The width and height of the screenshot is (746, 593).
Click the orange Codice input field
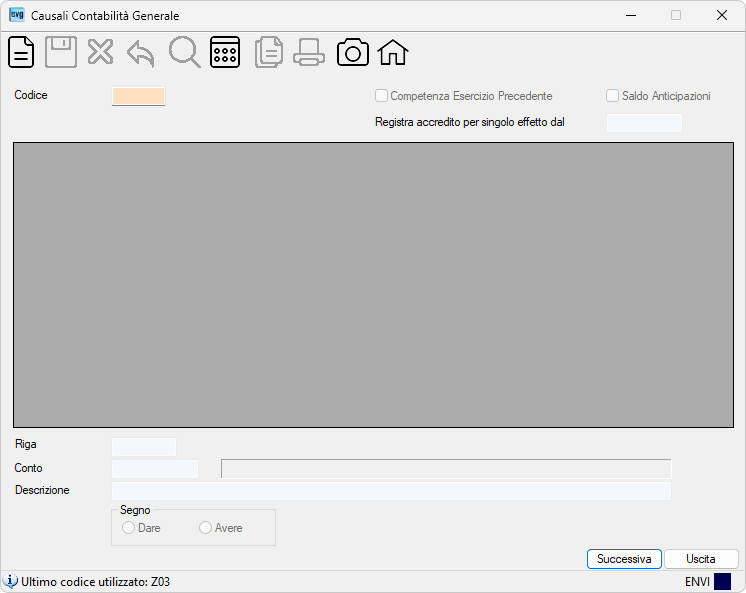pyautogui.click(x=138, y=96)
